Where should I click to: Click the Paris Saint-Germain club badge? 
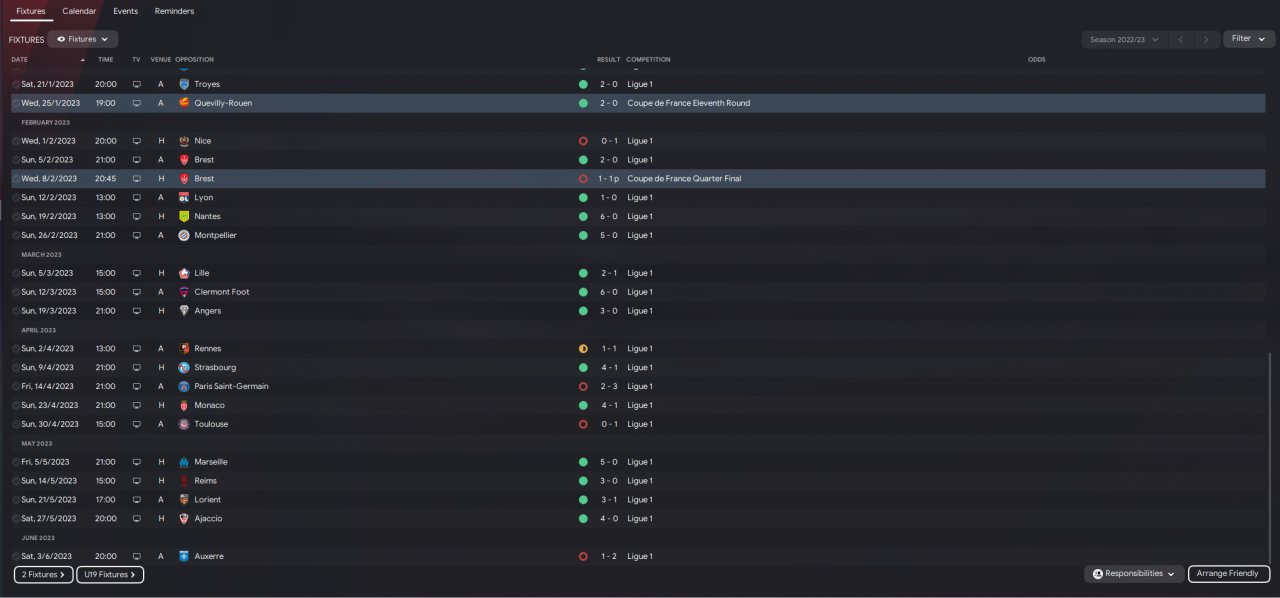click(184, 386)
